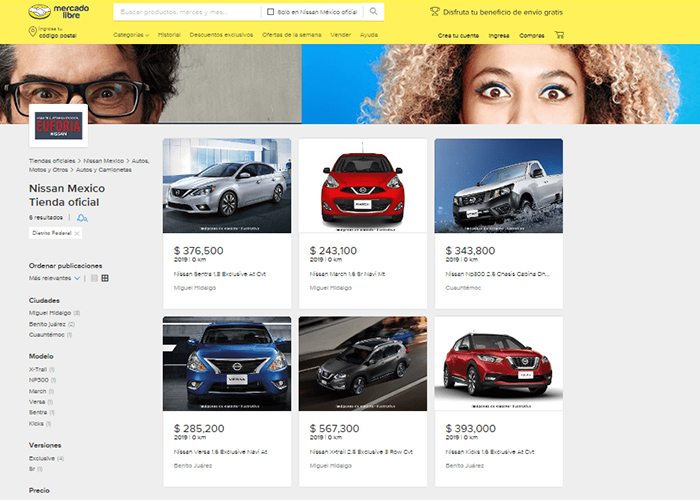Filter by model March

pos(41,392)
